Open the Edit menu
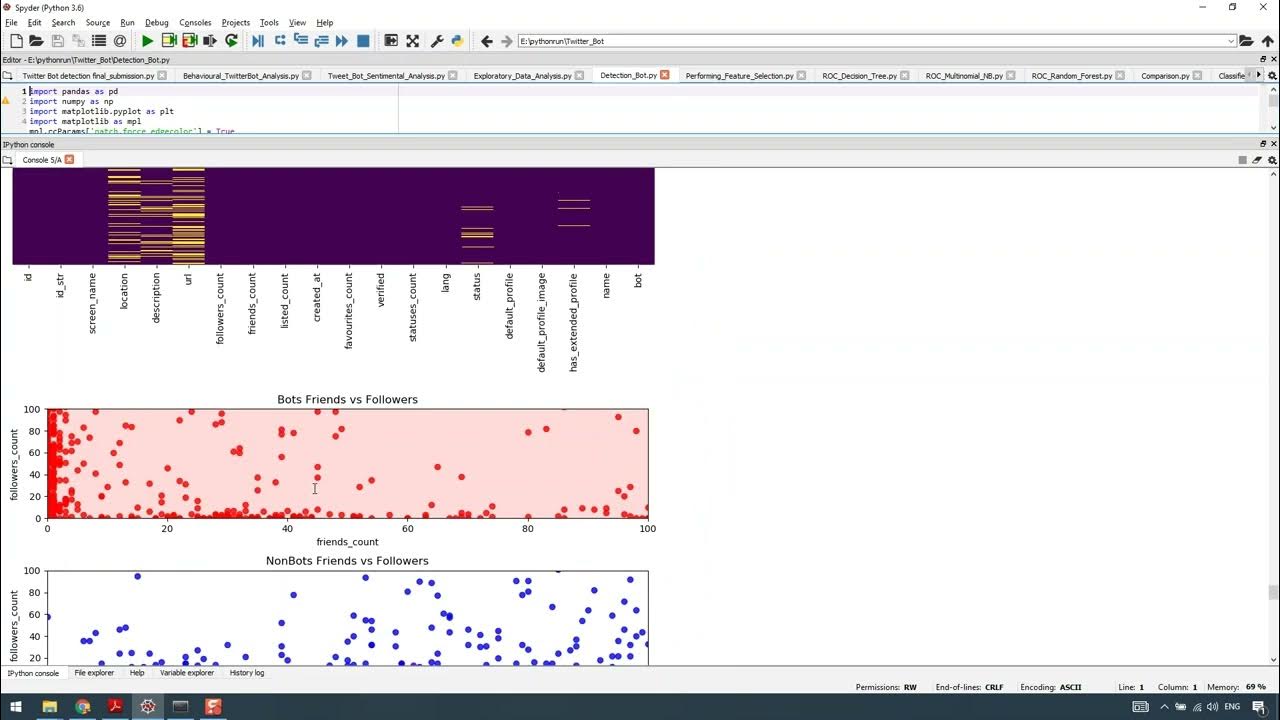 tap(34, 22)
